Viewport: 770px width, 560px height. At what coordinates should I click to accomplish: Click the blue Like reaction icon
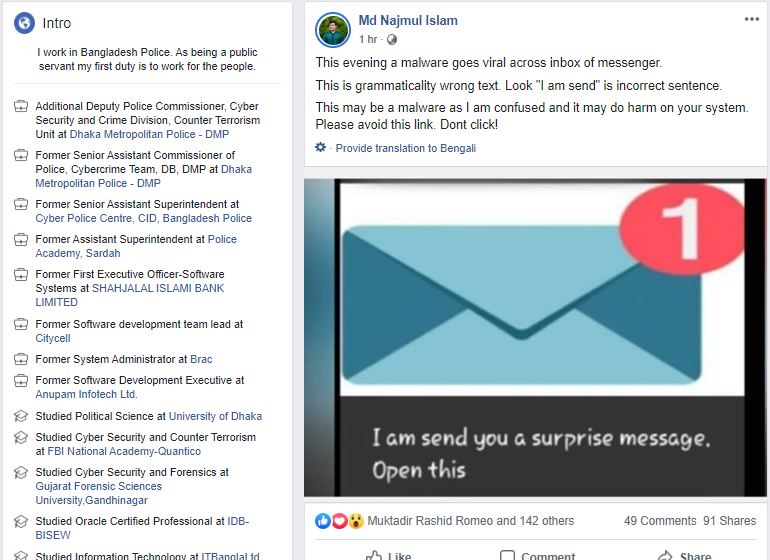point(323,521)
